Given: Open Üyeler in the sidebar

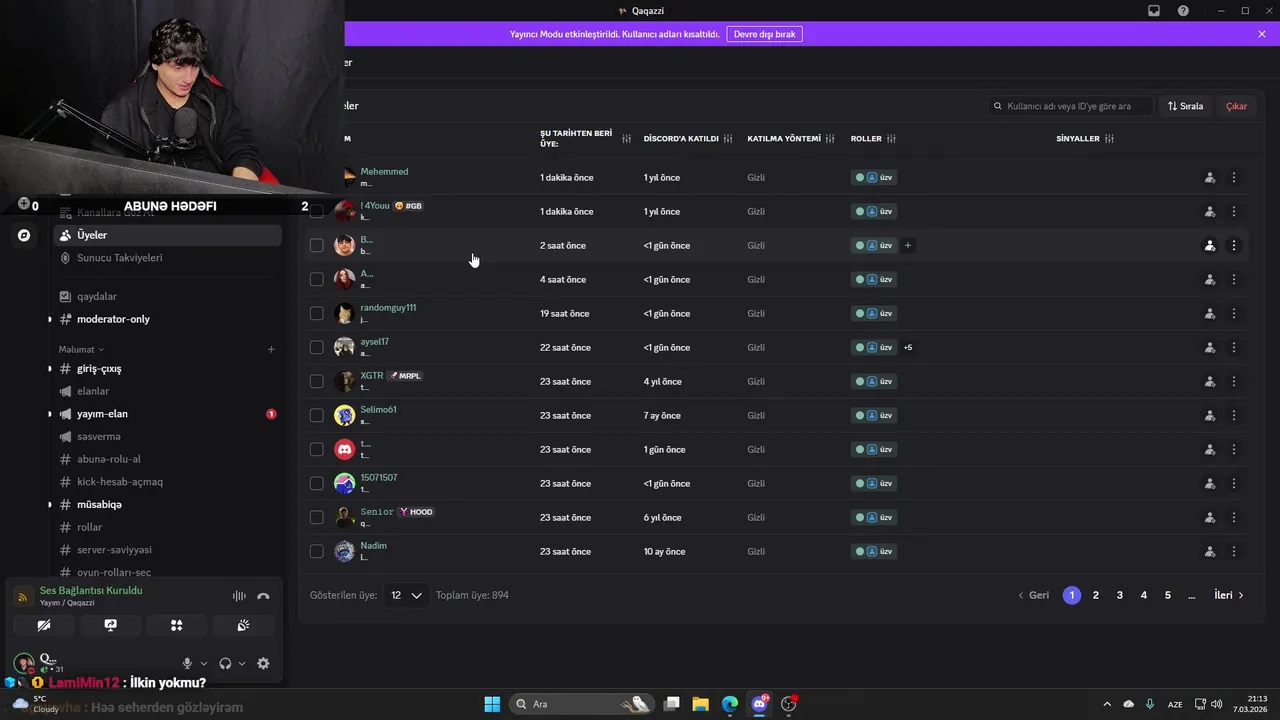Looking at the screenshot, I should [x=167, y=235].
